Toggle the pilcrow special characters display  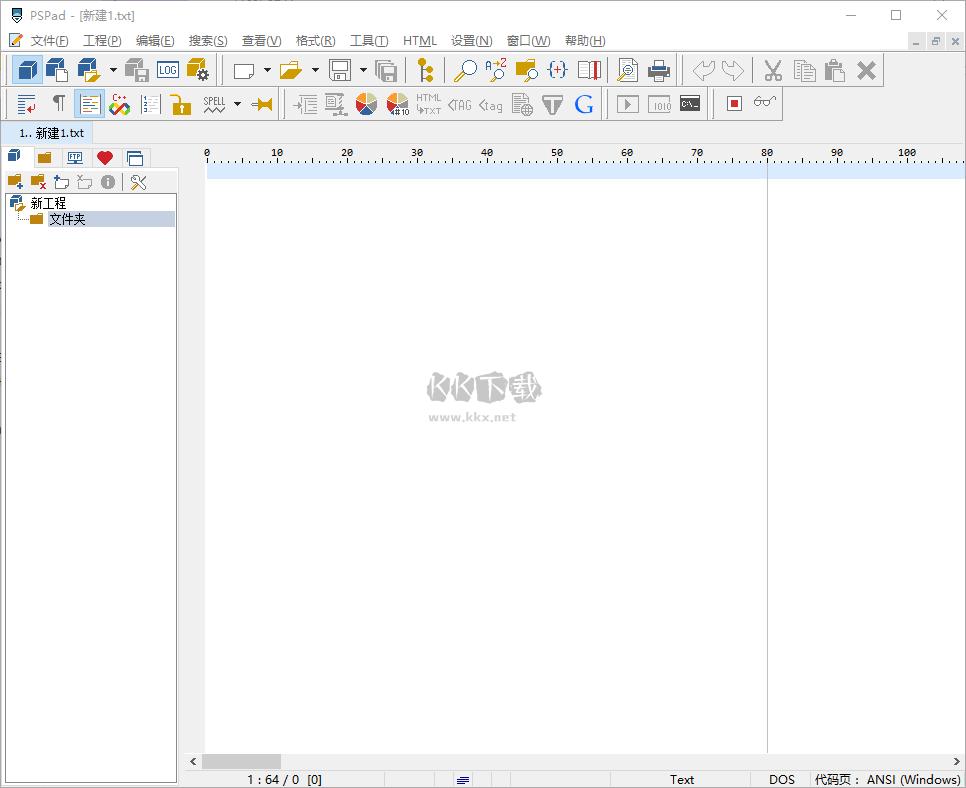pyautogui.click(x=59, y=103)
